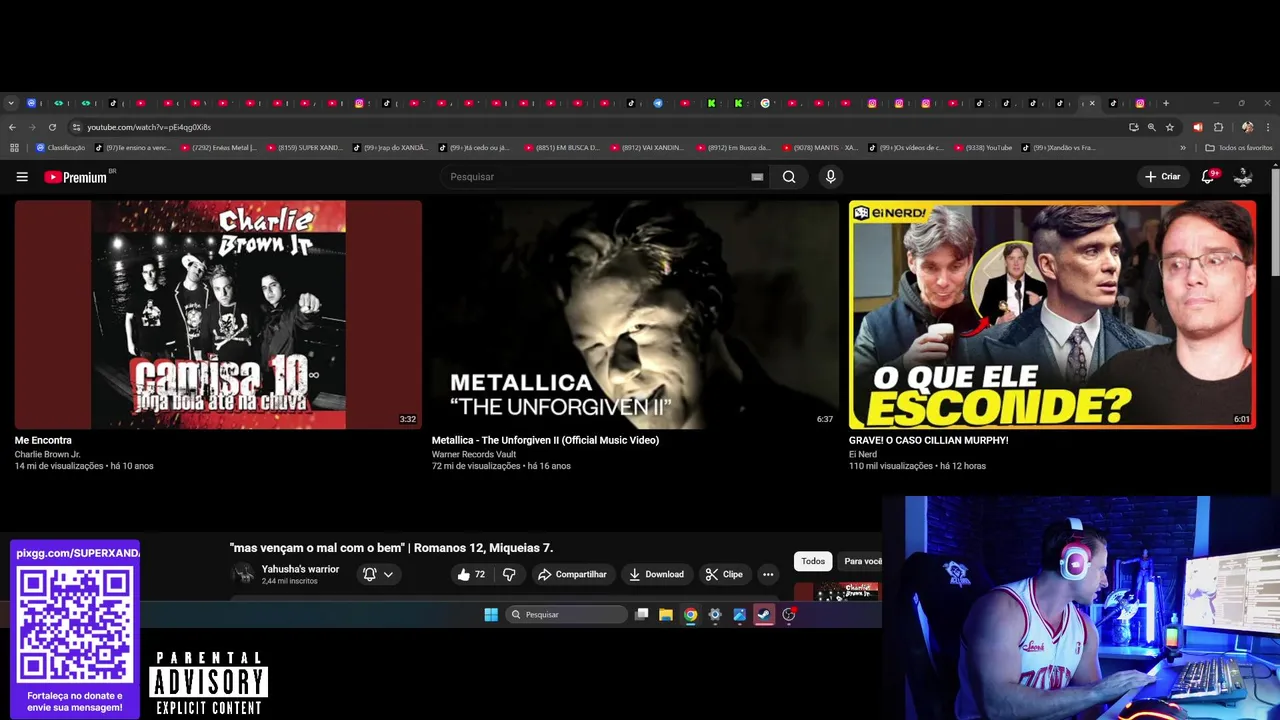The image size is (1280, 720).
Task: Play the Metallica Unforgiven II thumbnail
Action: 635,314
